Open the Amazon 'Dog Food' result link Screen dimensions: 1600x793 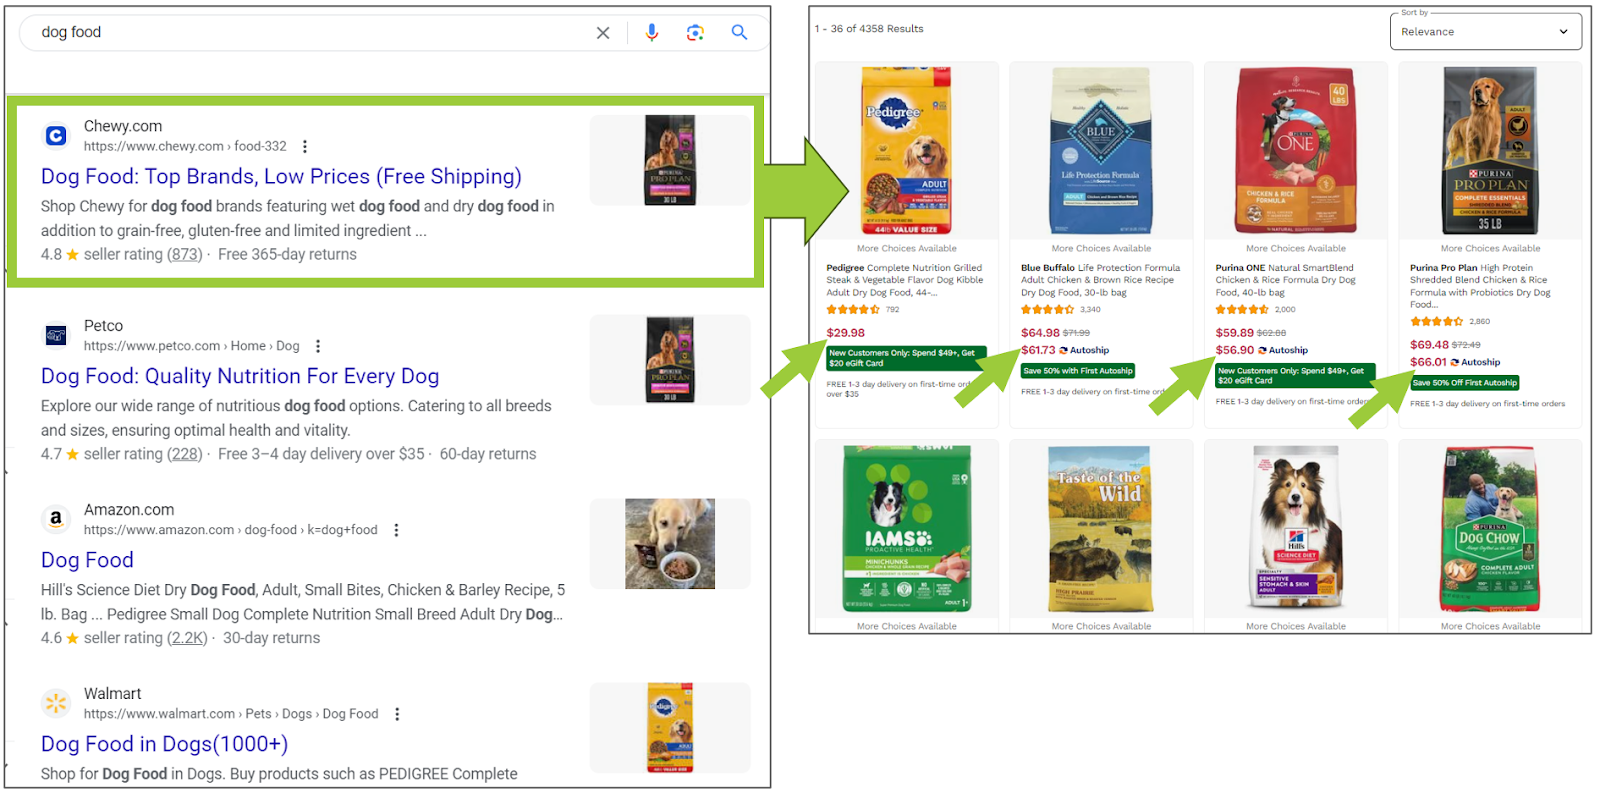coord(87,560)
